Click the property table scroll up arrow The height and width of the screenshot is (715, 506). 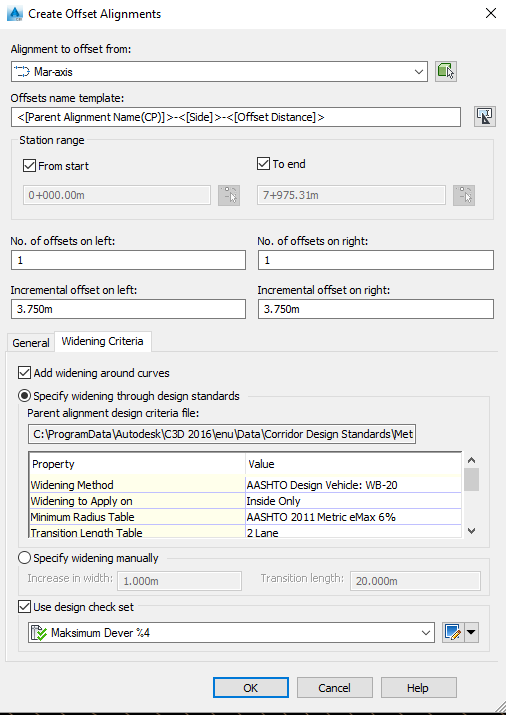pyautogui.click(x=472, y=460)
